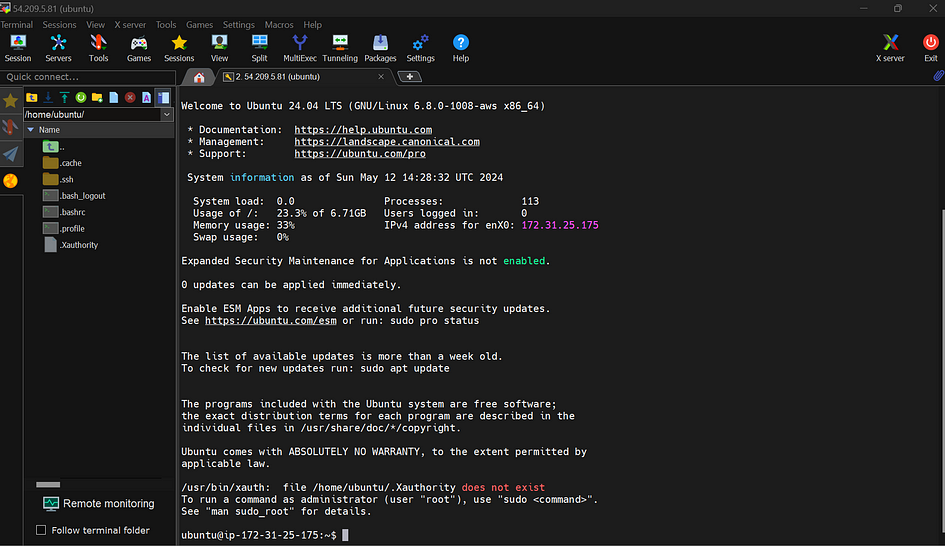Go to the home tab icon
Image resolution: width=945 pixels, height=546 pixels.
point(199,77)
